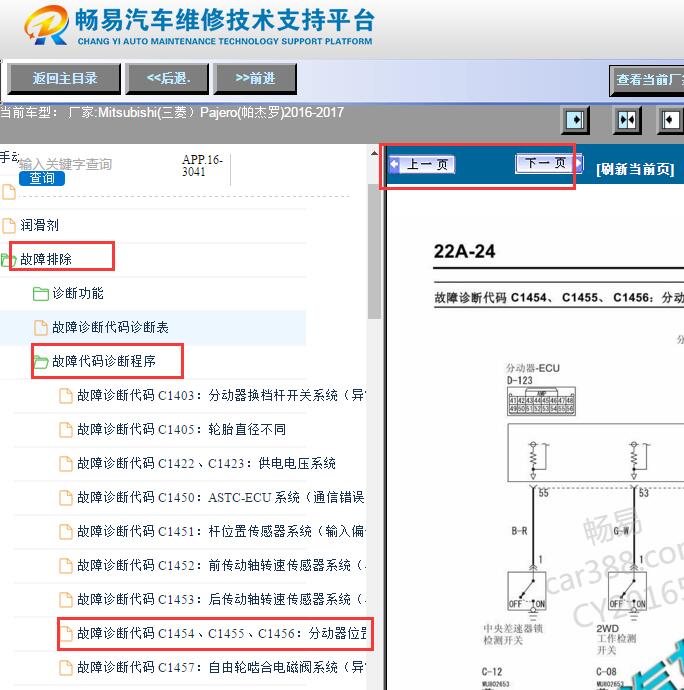The height and width of the screenshot is (690, 684).
Task: Go back with the <<后退 button
Action: coord(167,79)
